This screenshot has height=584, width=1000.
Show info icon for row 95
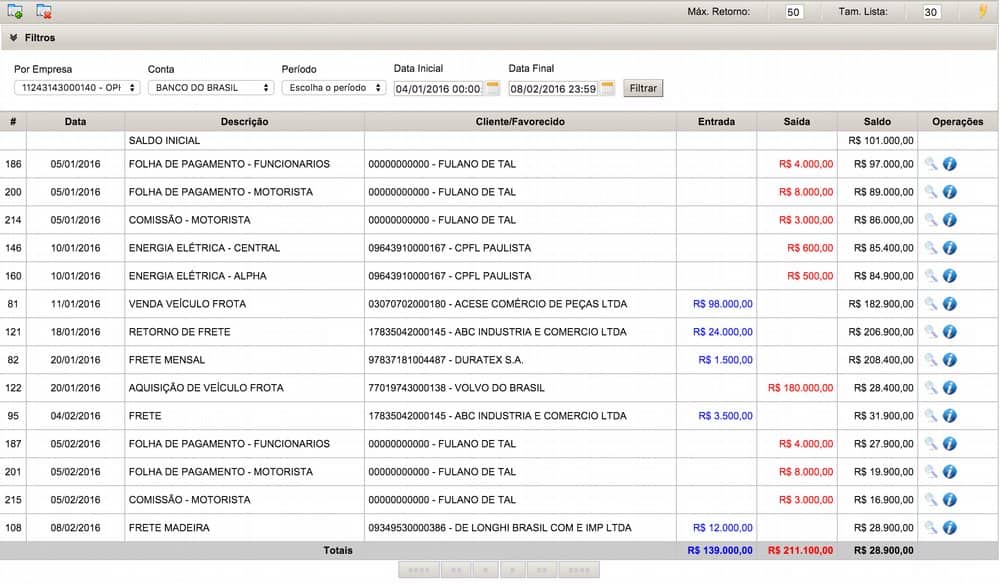click(950, 416)
